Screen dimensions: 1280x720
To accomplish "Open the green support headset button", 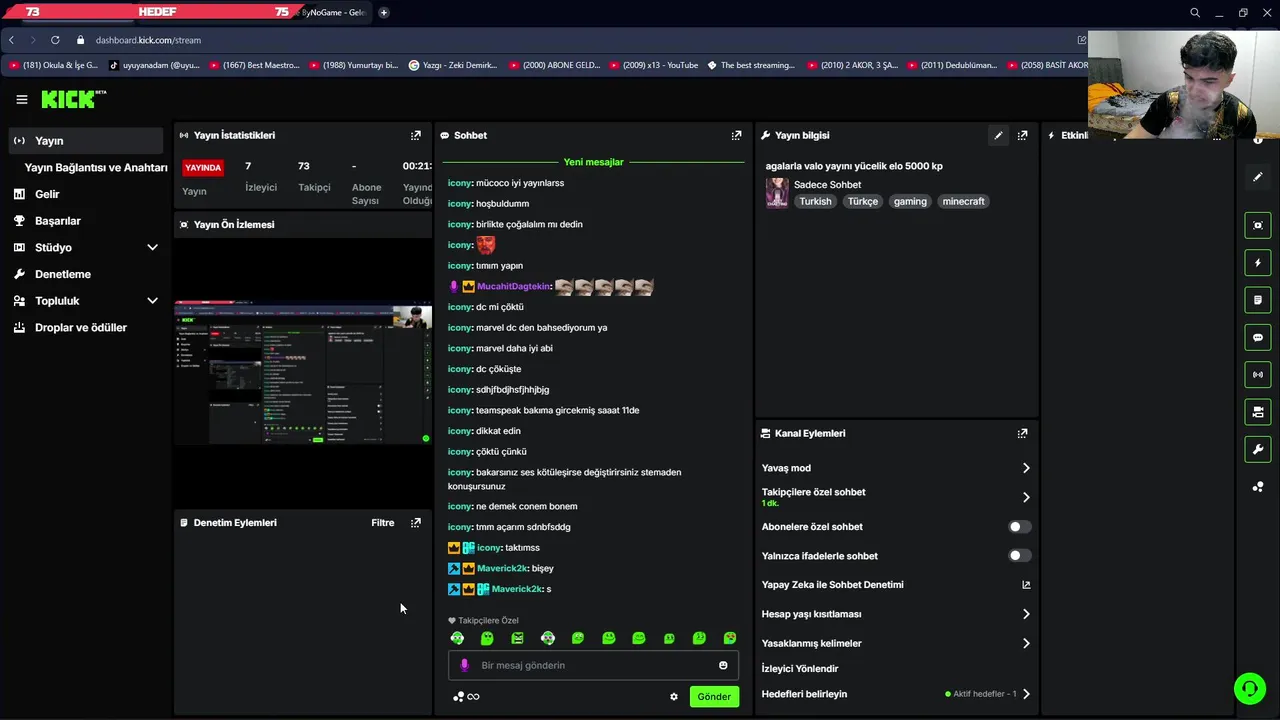I will click(1249, 688).
